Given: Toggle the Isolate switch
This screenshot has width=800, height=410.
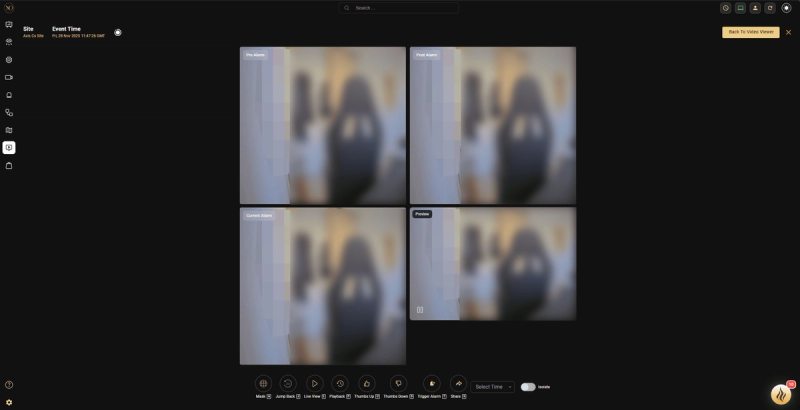Looking at the screenshot, I should pyautogui.click(x=528, y=387).
